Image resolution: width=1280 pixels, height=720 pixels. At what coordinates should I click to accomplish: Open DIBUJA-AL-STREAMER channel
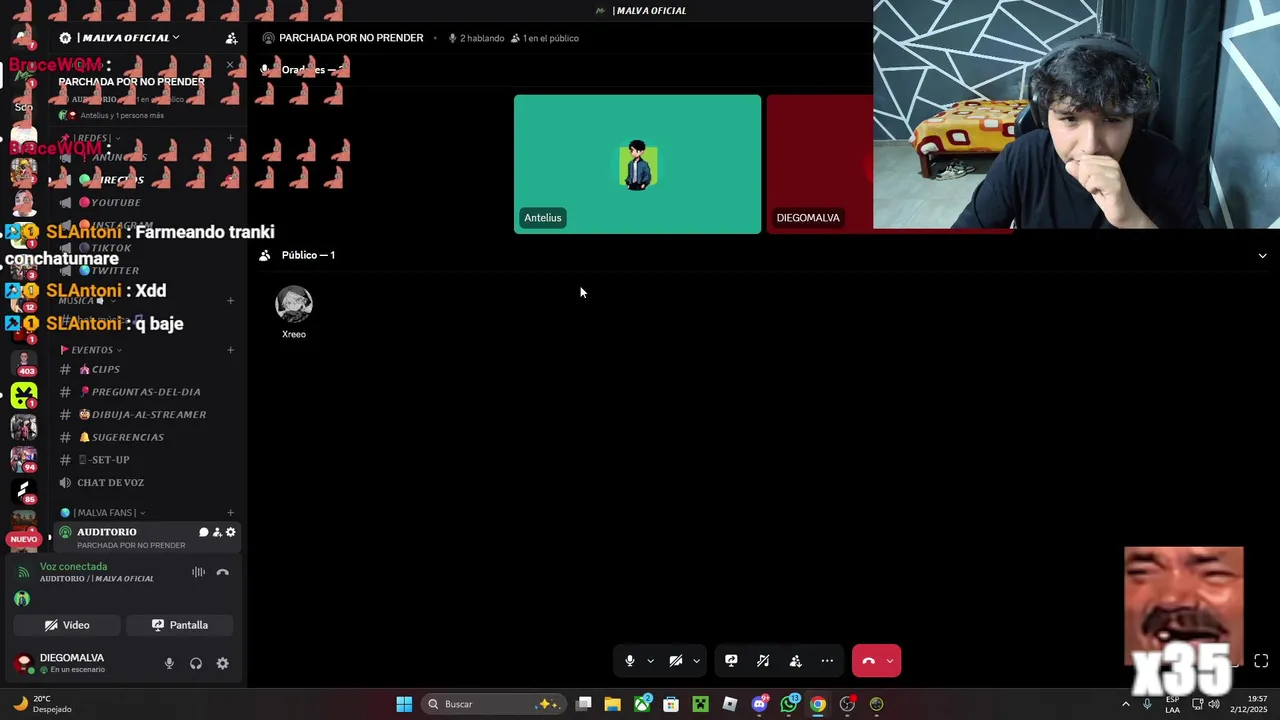147,415
